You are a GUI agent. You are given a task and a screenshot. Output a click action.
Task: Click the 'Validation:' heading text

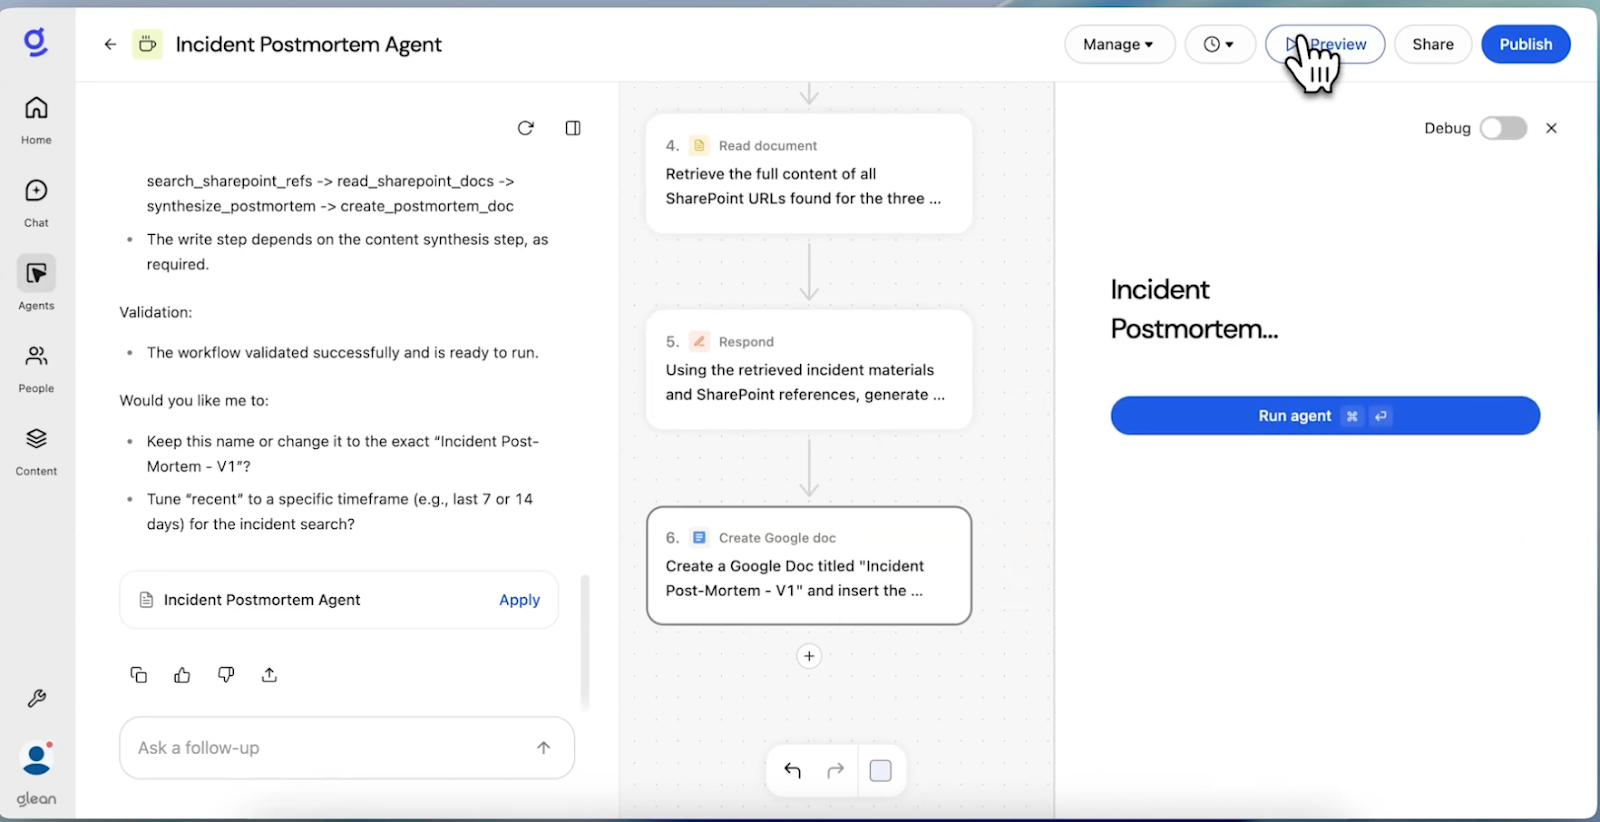[x=156, y=312]
